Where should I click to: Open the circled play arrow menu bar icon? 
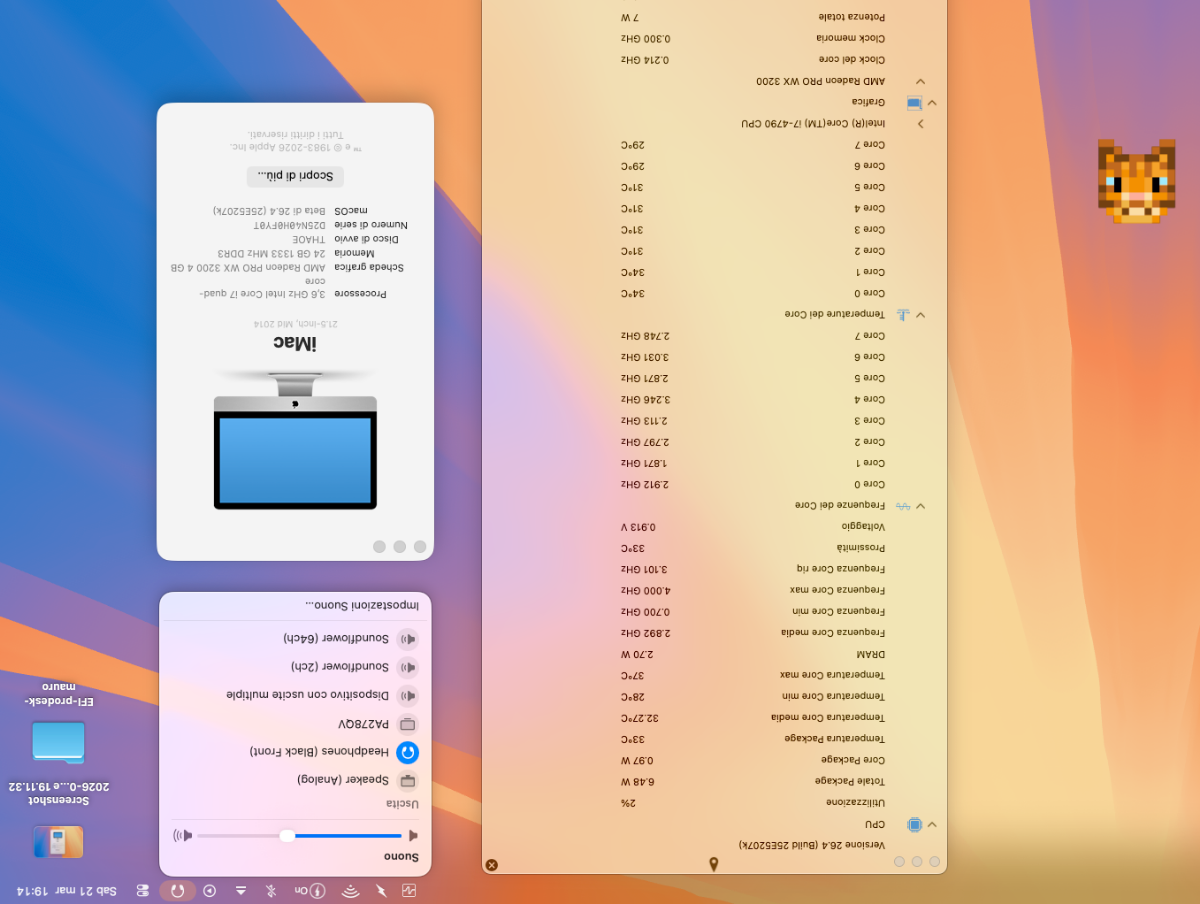point(209,890)
